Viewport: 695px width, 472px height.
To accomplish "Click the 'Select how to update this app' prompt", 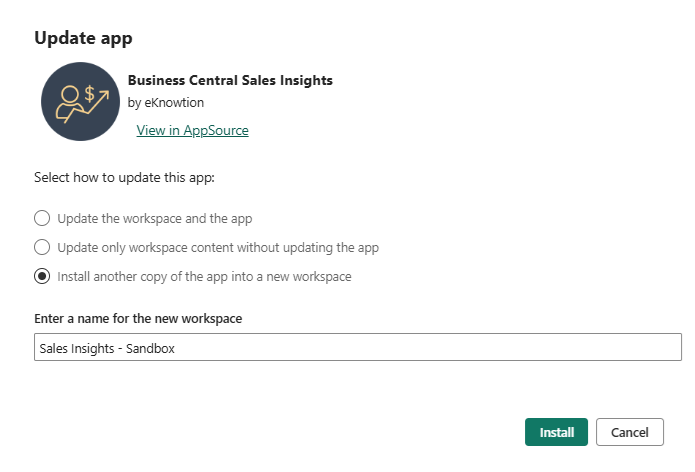I will [125, 178].
